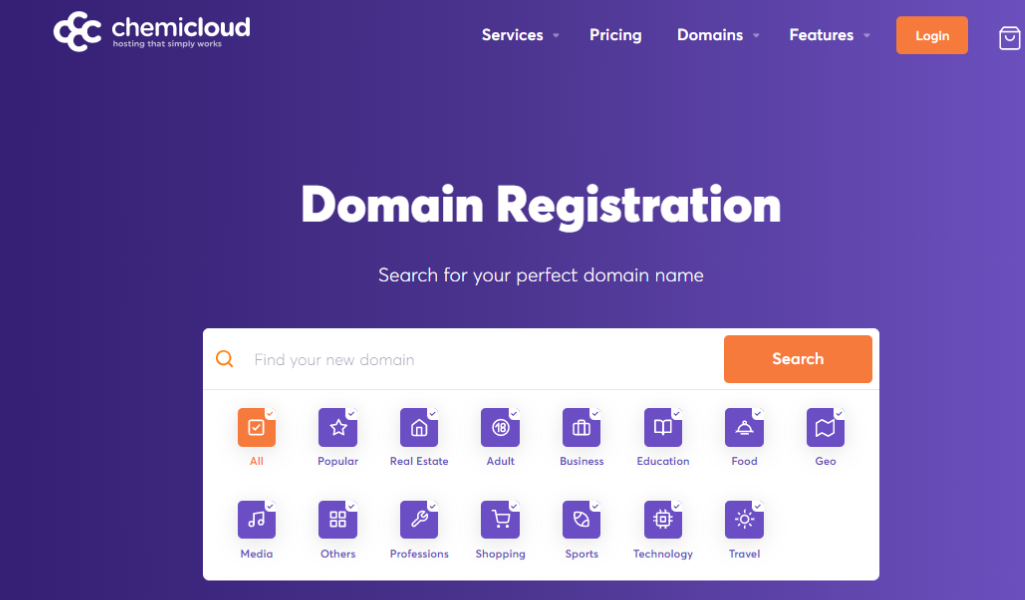
Task: Click the orange magnifier search icon
Action: (224, 359)
